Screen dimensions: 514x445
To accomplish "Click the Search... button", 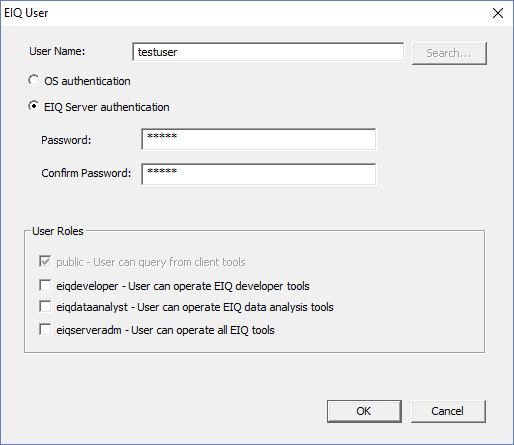I will coord(449,53).
